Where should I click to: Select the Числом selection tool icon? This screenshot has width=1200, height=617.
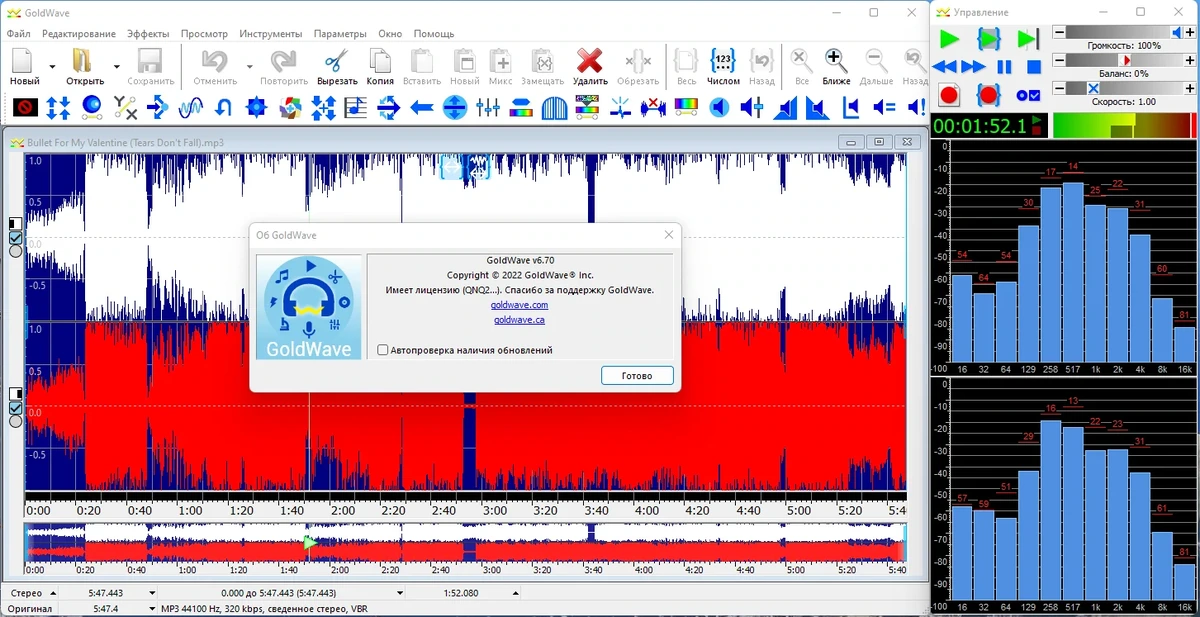click(x=723, y=60)
